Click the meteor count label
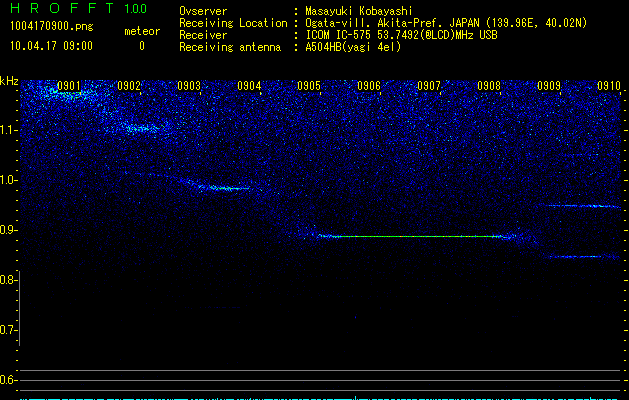This screenshot has height=400, width=629. [x=142, y=31]
